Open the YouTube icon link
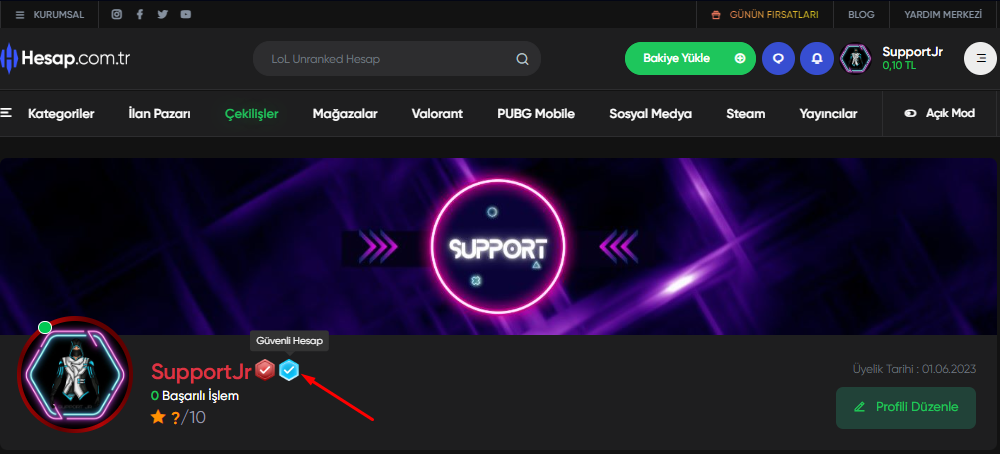 pos(186,14)
